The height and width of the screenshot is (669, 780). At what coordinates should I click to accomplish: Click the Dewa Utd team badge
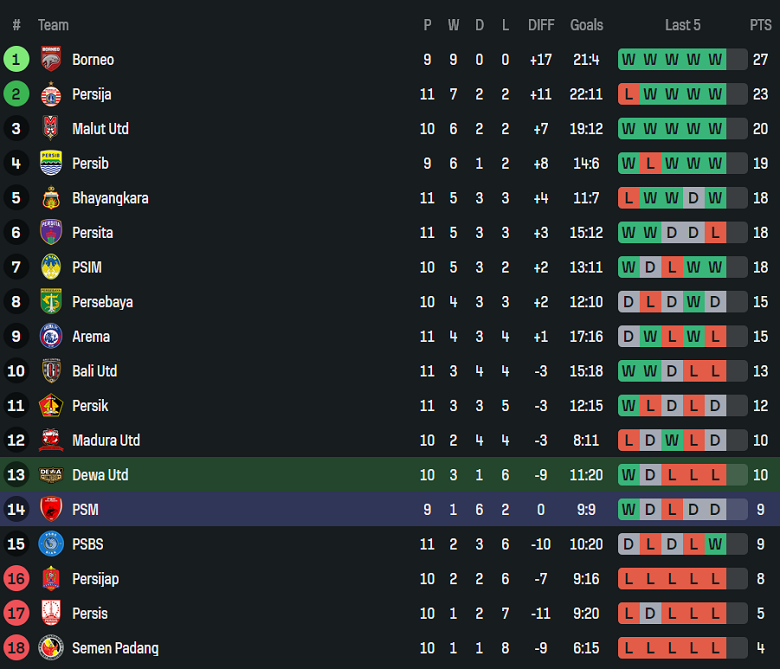click(x=51, y=475)
